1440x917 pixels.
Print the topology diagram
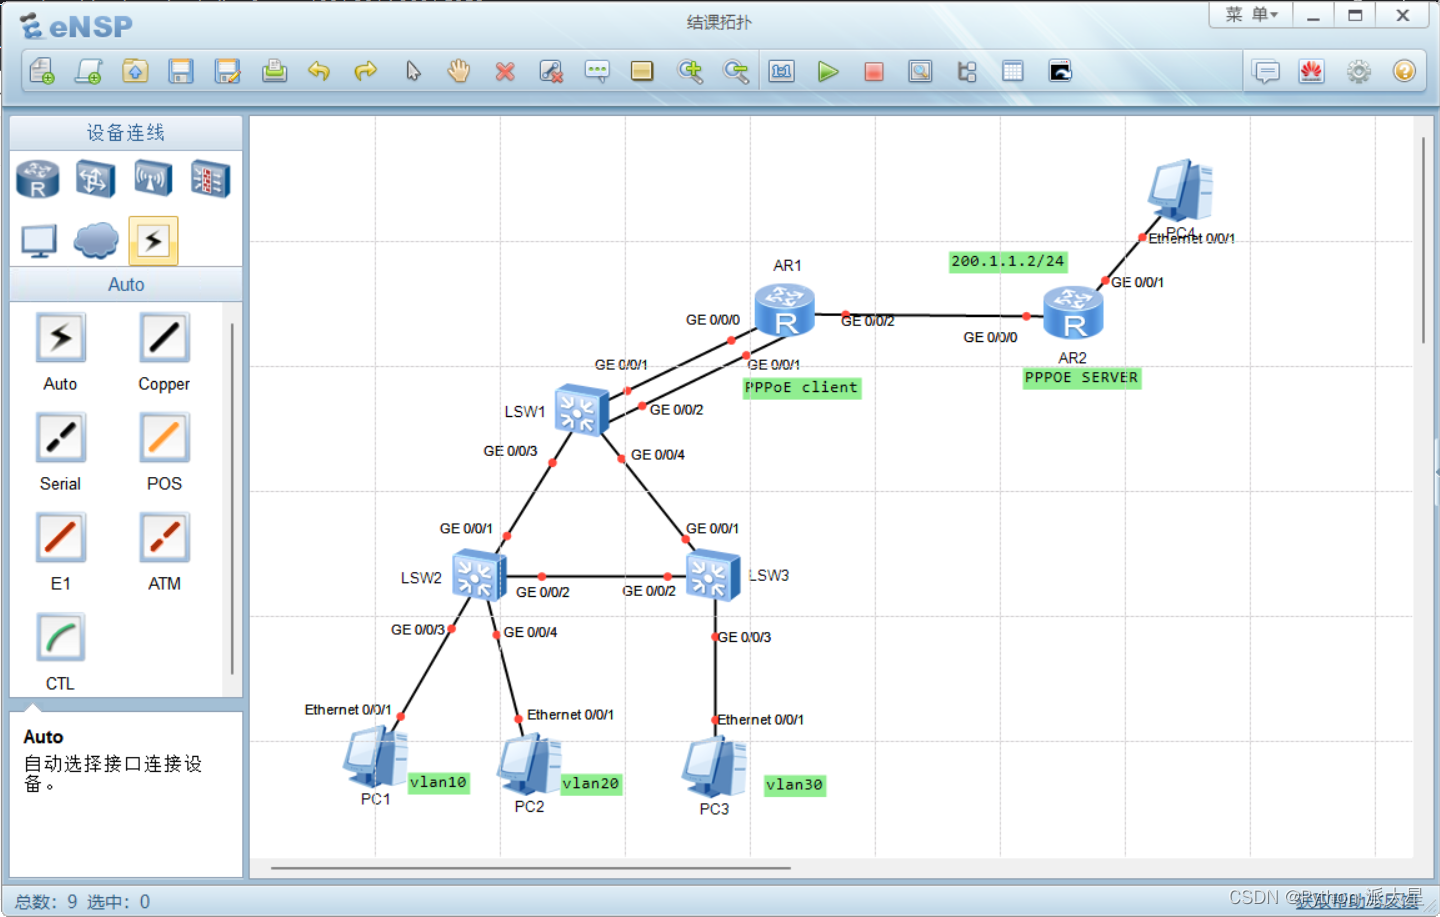click(274, 71)
